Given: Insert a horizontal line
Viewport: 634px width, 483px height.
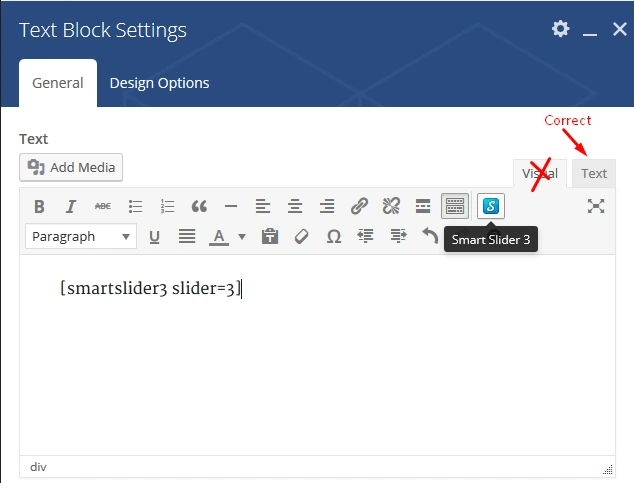Looking at the screenshot, I should pyautogui.click(x=231, y=207).
